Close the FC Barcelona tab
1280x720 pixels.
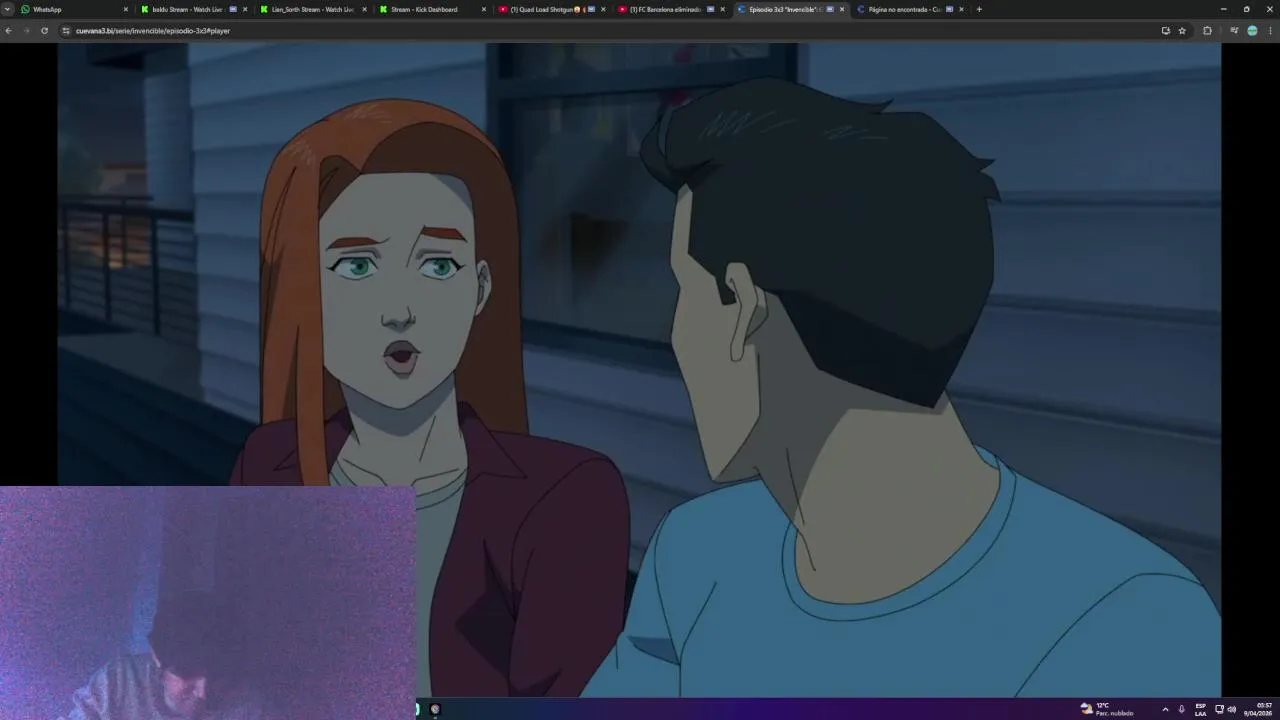[722, 9]
